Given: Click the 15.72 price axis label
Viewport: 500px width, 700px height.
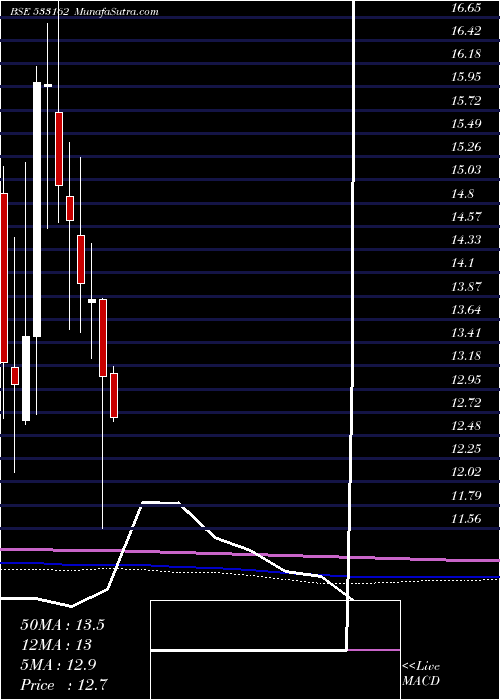Looking at the screenshot, I should coord(466,101).
